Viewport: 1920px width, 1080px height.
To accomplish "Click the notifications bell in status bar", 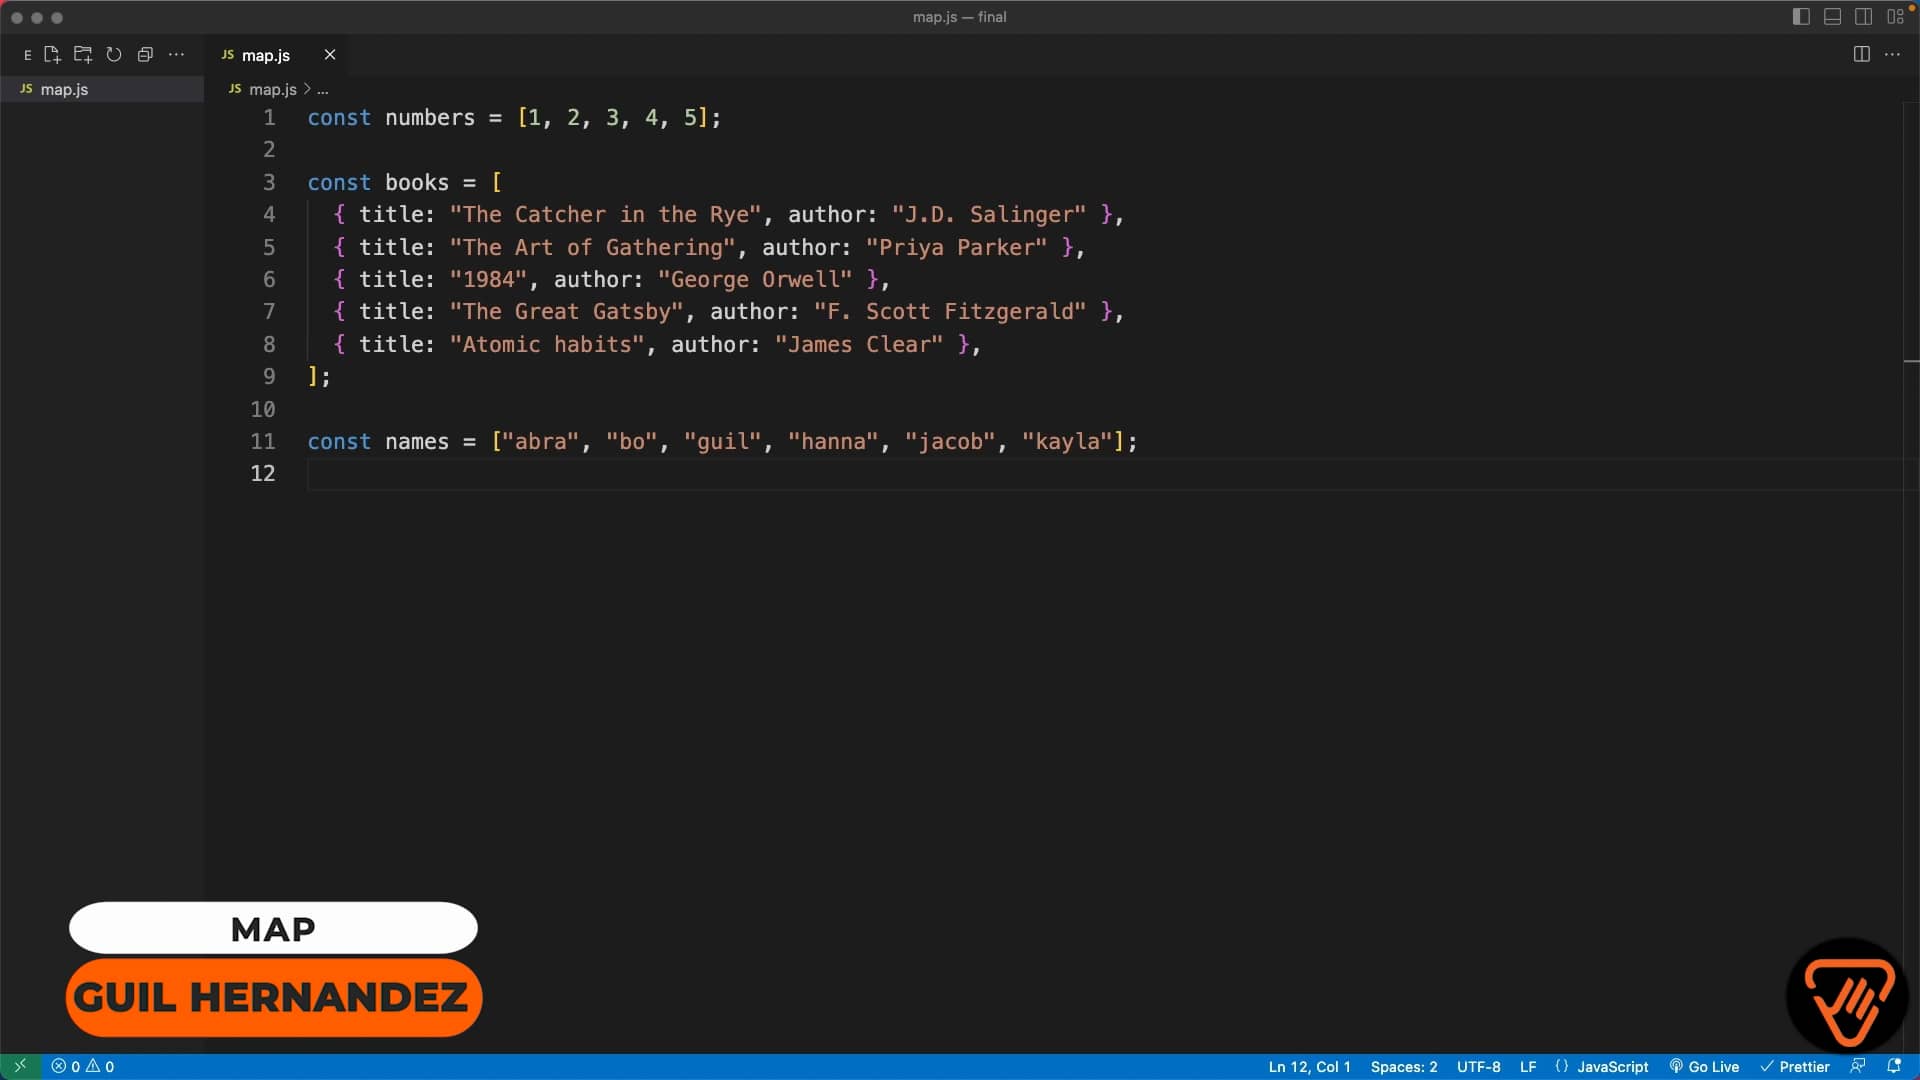I will (x=1893, y=1066).
